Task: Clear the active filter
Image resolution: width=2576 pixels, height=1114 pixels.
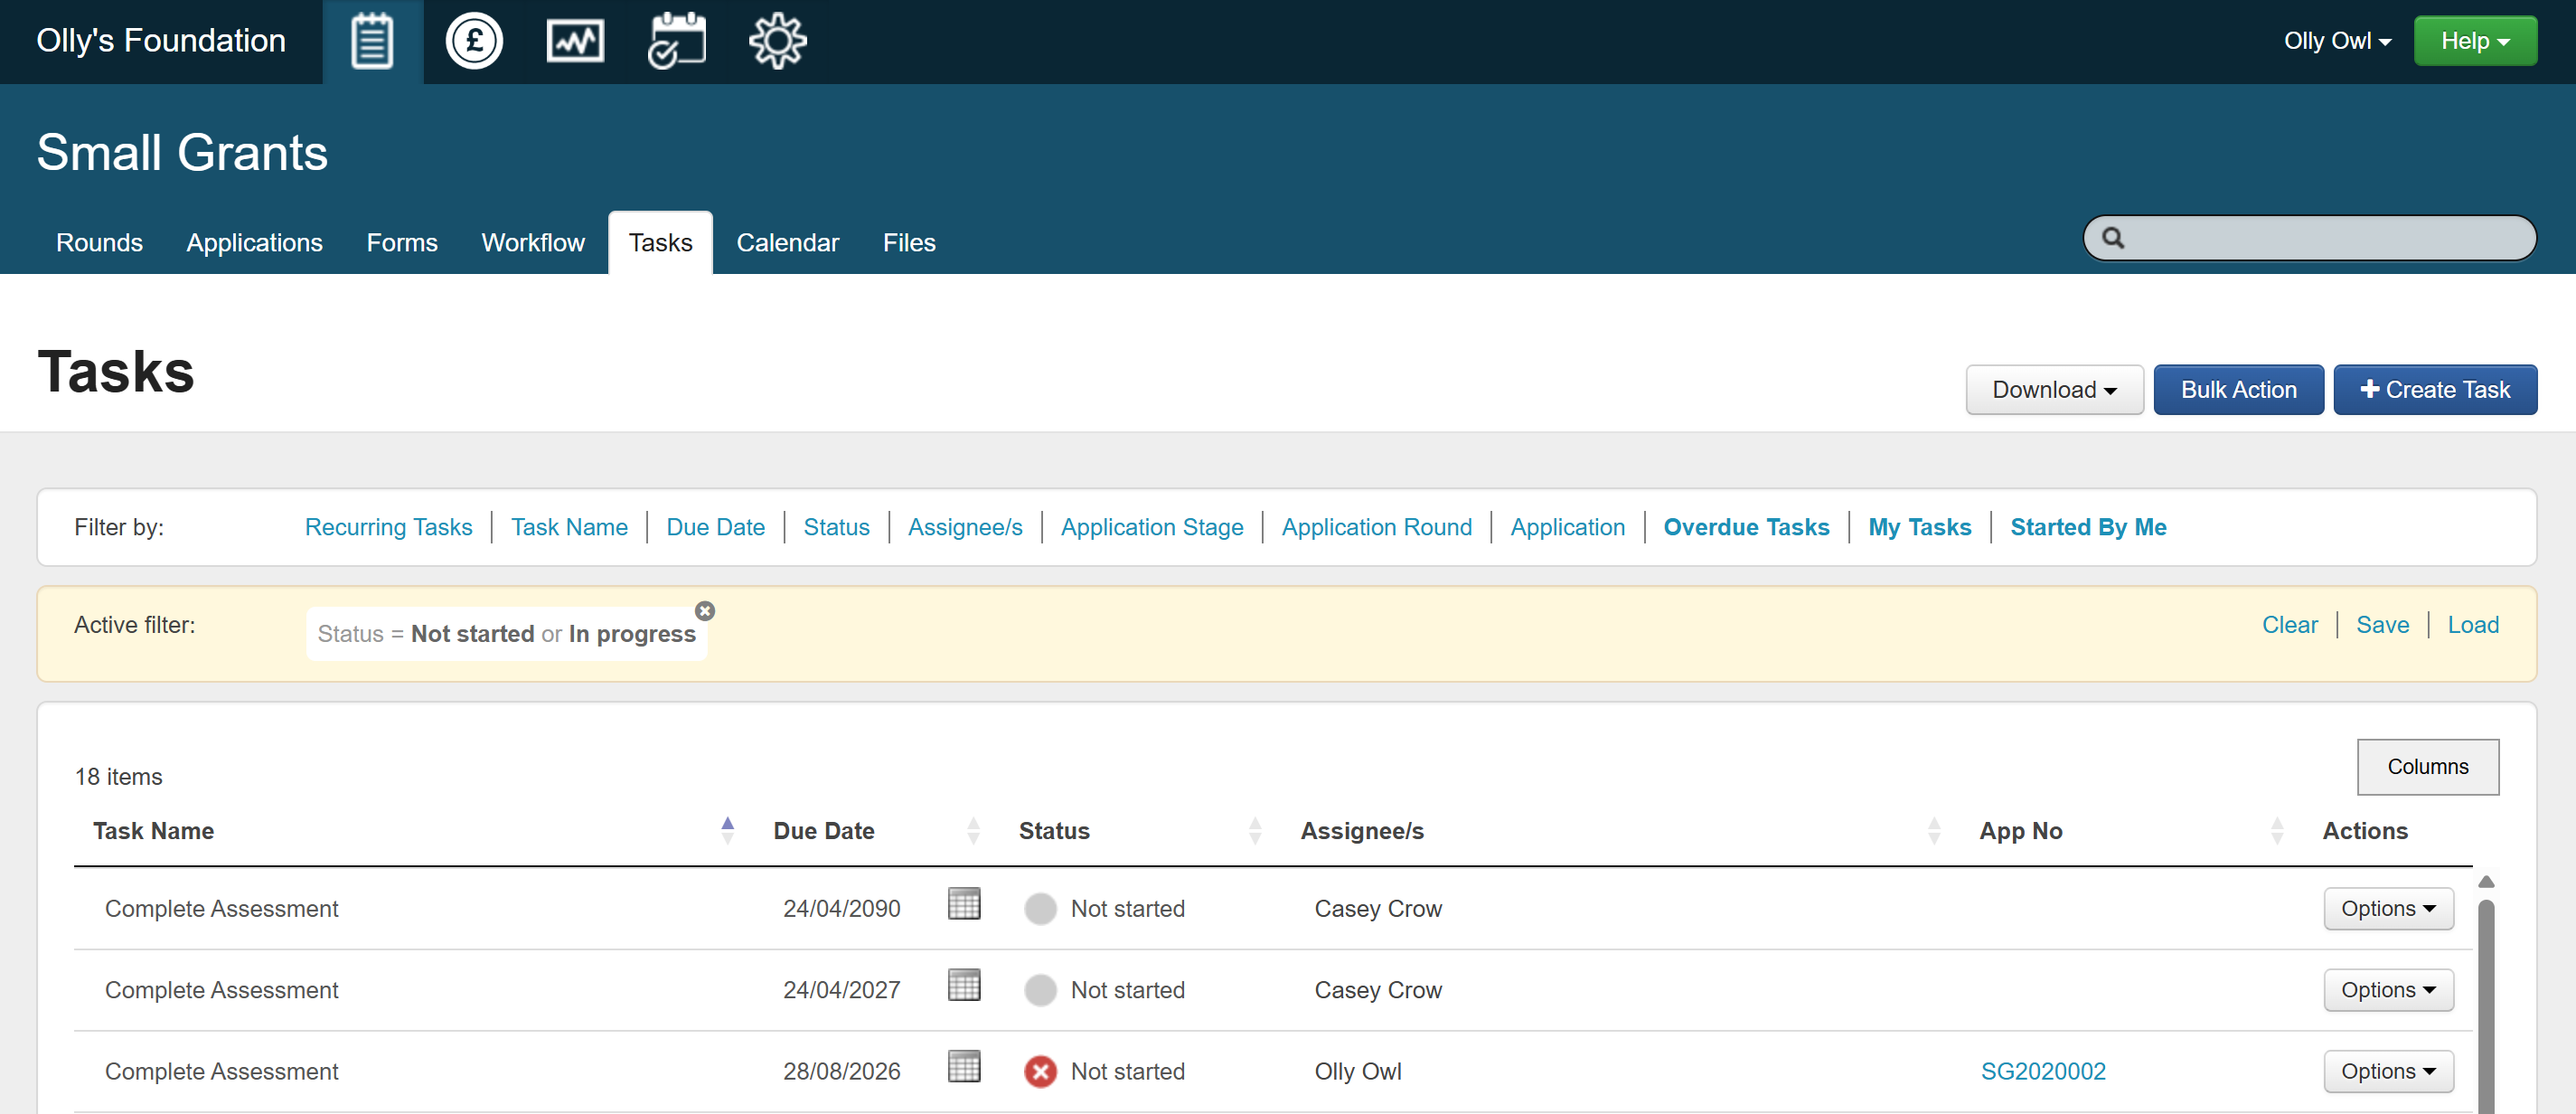Action: (2289, 625)
